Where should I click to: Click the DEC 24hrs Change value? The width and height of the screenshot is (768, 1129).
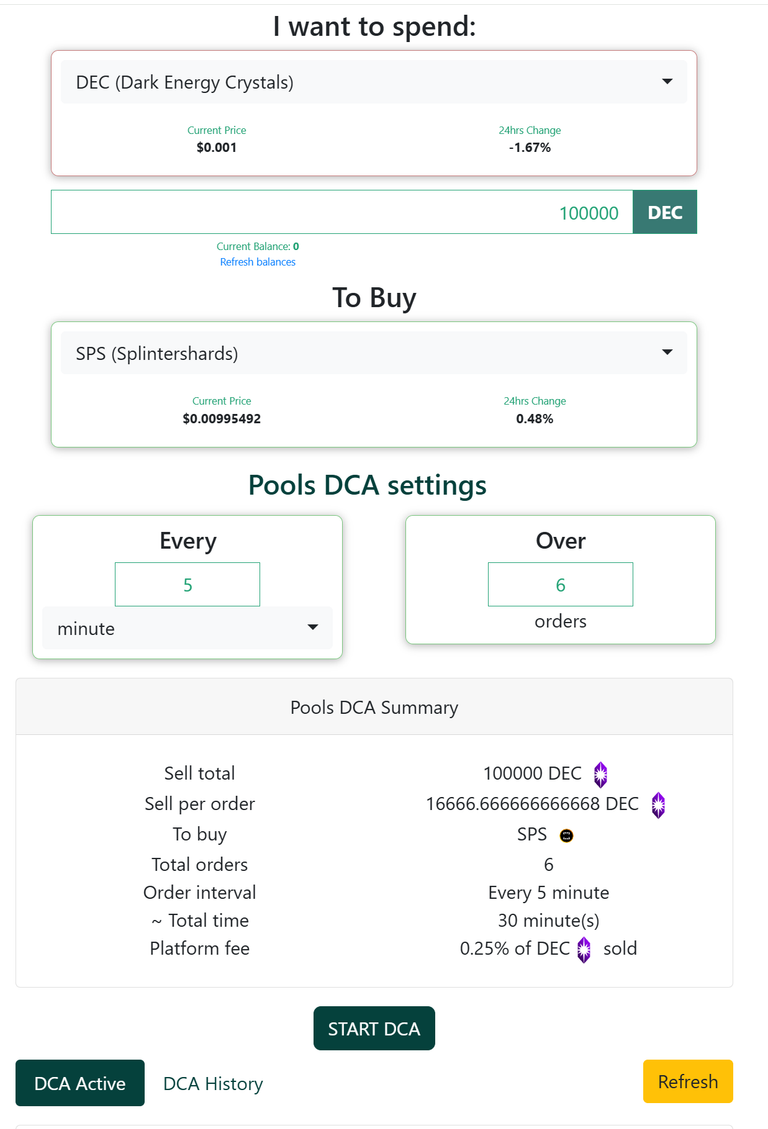coord(530,148)
